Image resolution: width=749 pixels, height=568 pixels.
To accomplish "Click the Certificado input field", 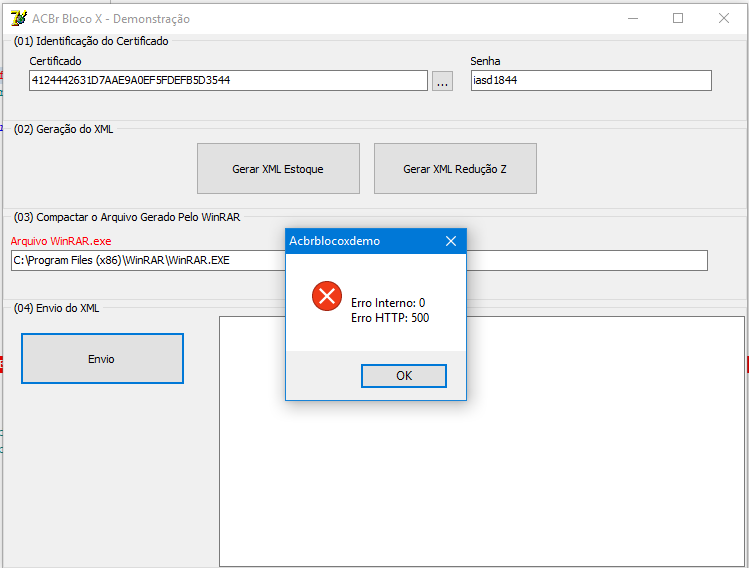I will 228,80.
